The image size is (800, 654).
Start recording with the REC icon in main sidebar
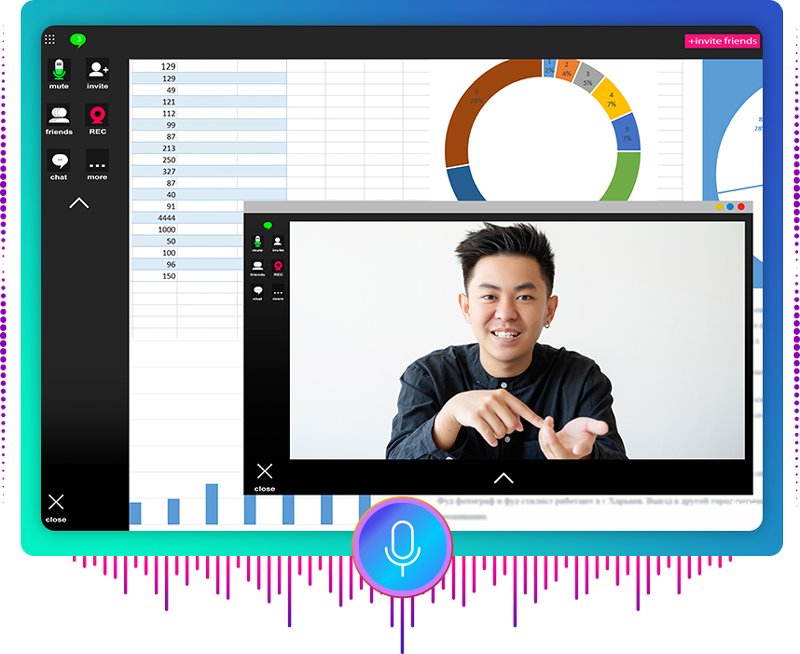click(x=97, y=115)
